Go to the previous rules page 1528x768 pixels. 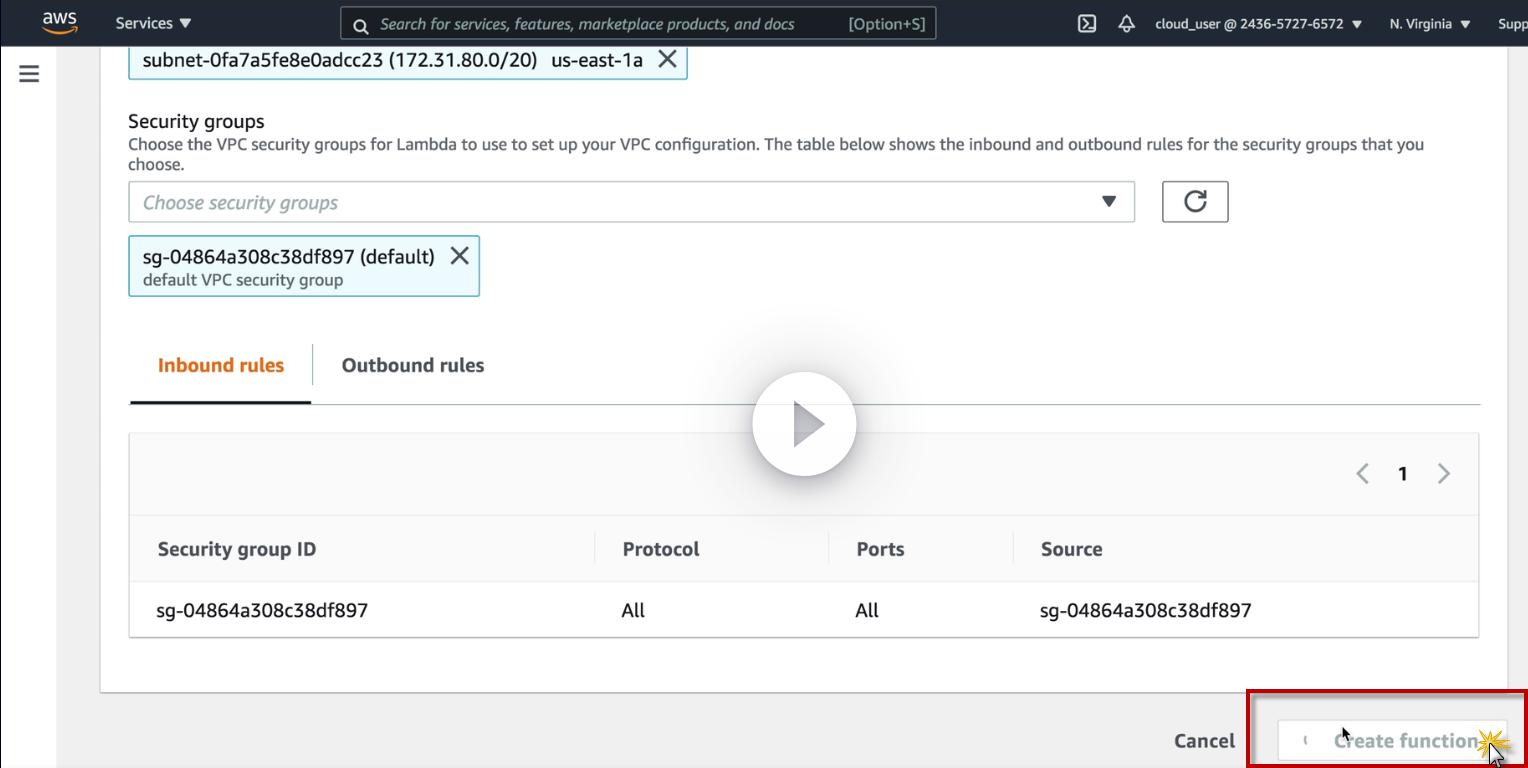[x=1362, y=474]
